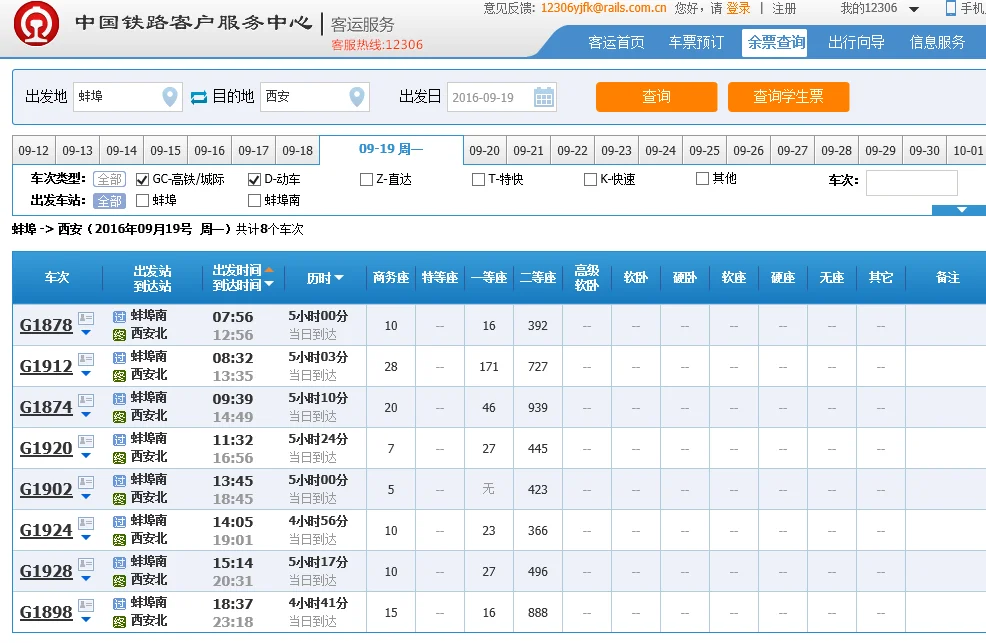Click the sort arrow on the 历时 column
This screenshot has width=986, height=643.
340,277
